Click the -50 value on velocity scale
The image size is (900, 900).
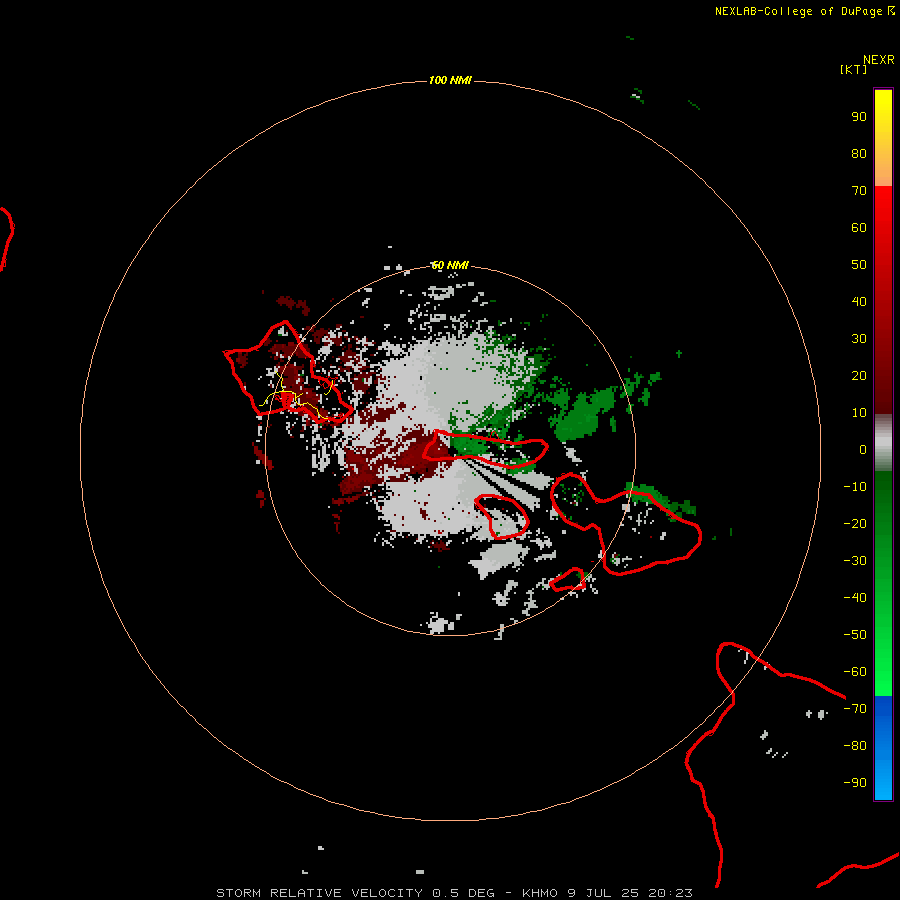point(855,635)
